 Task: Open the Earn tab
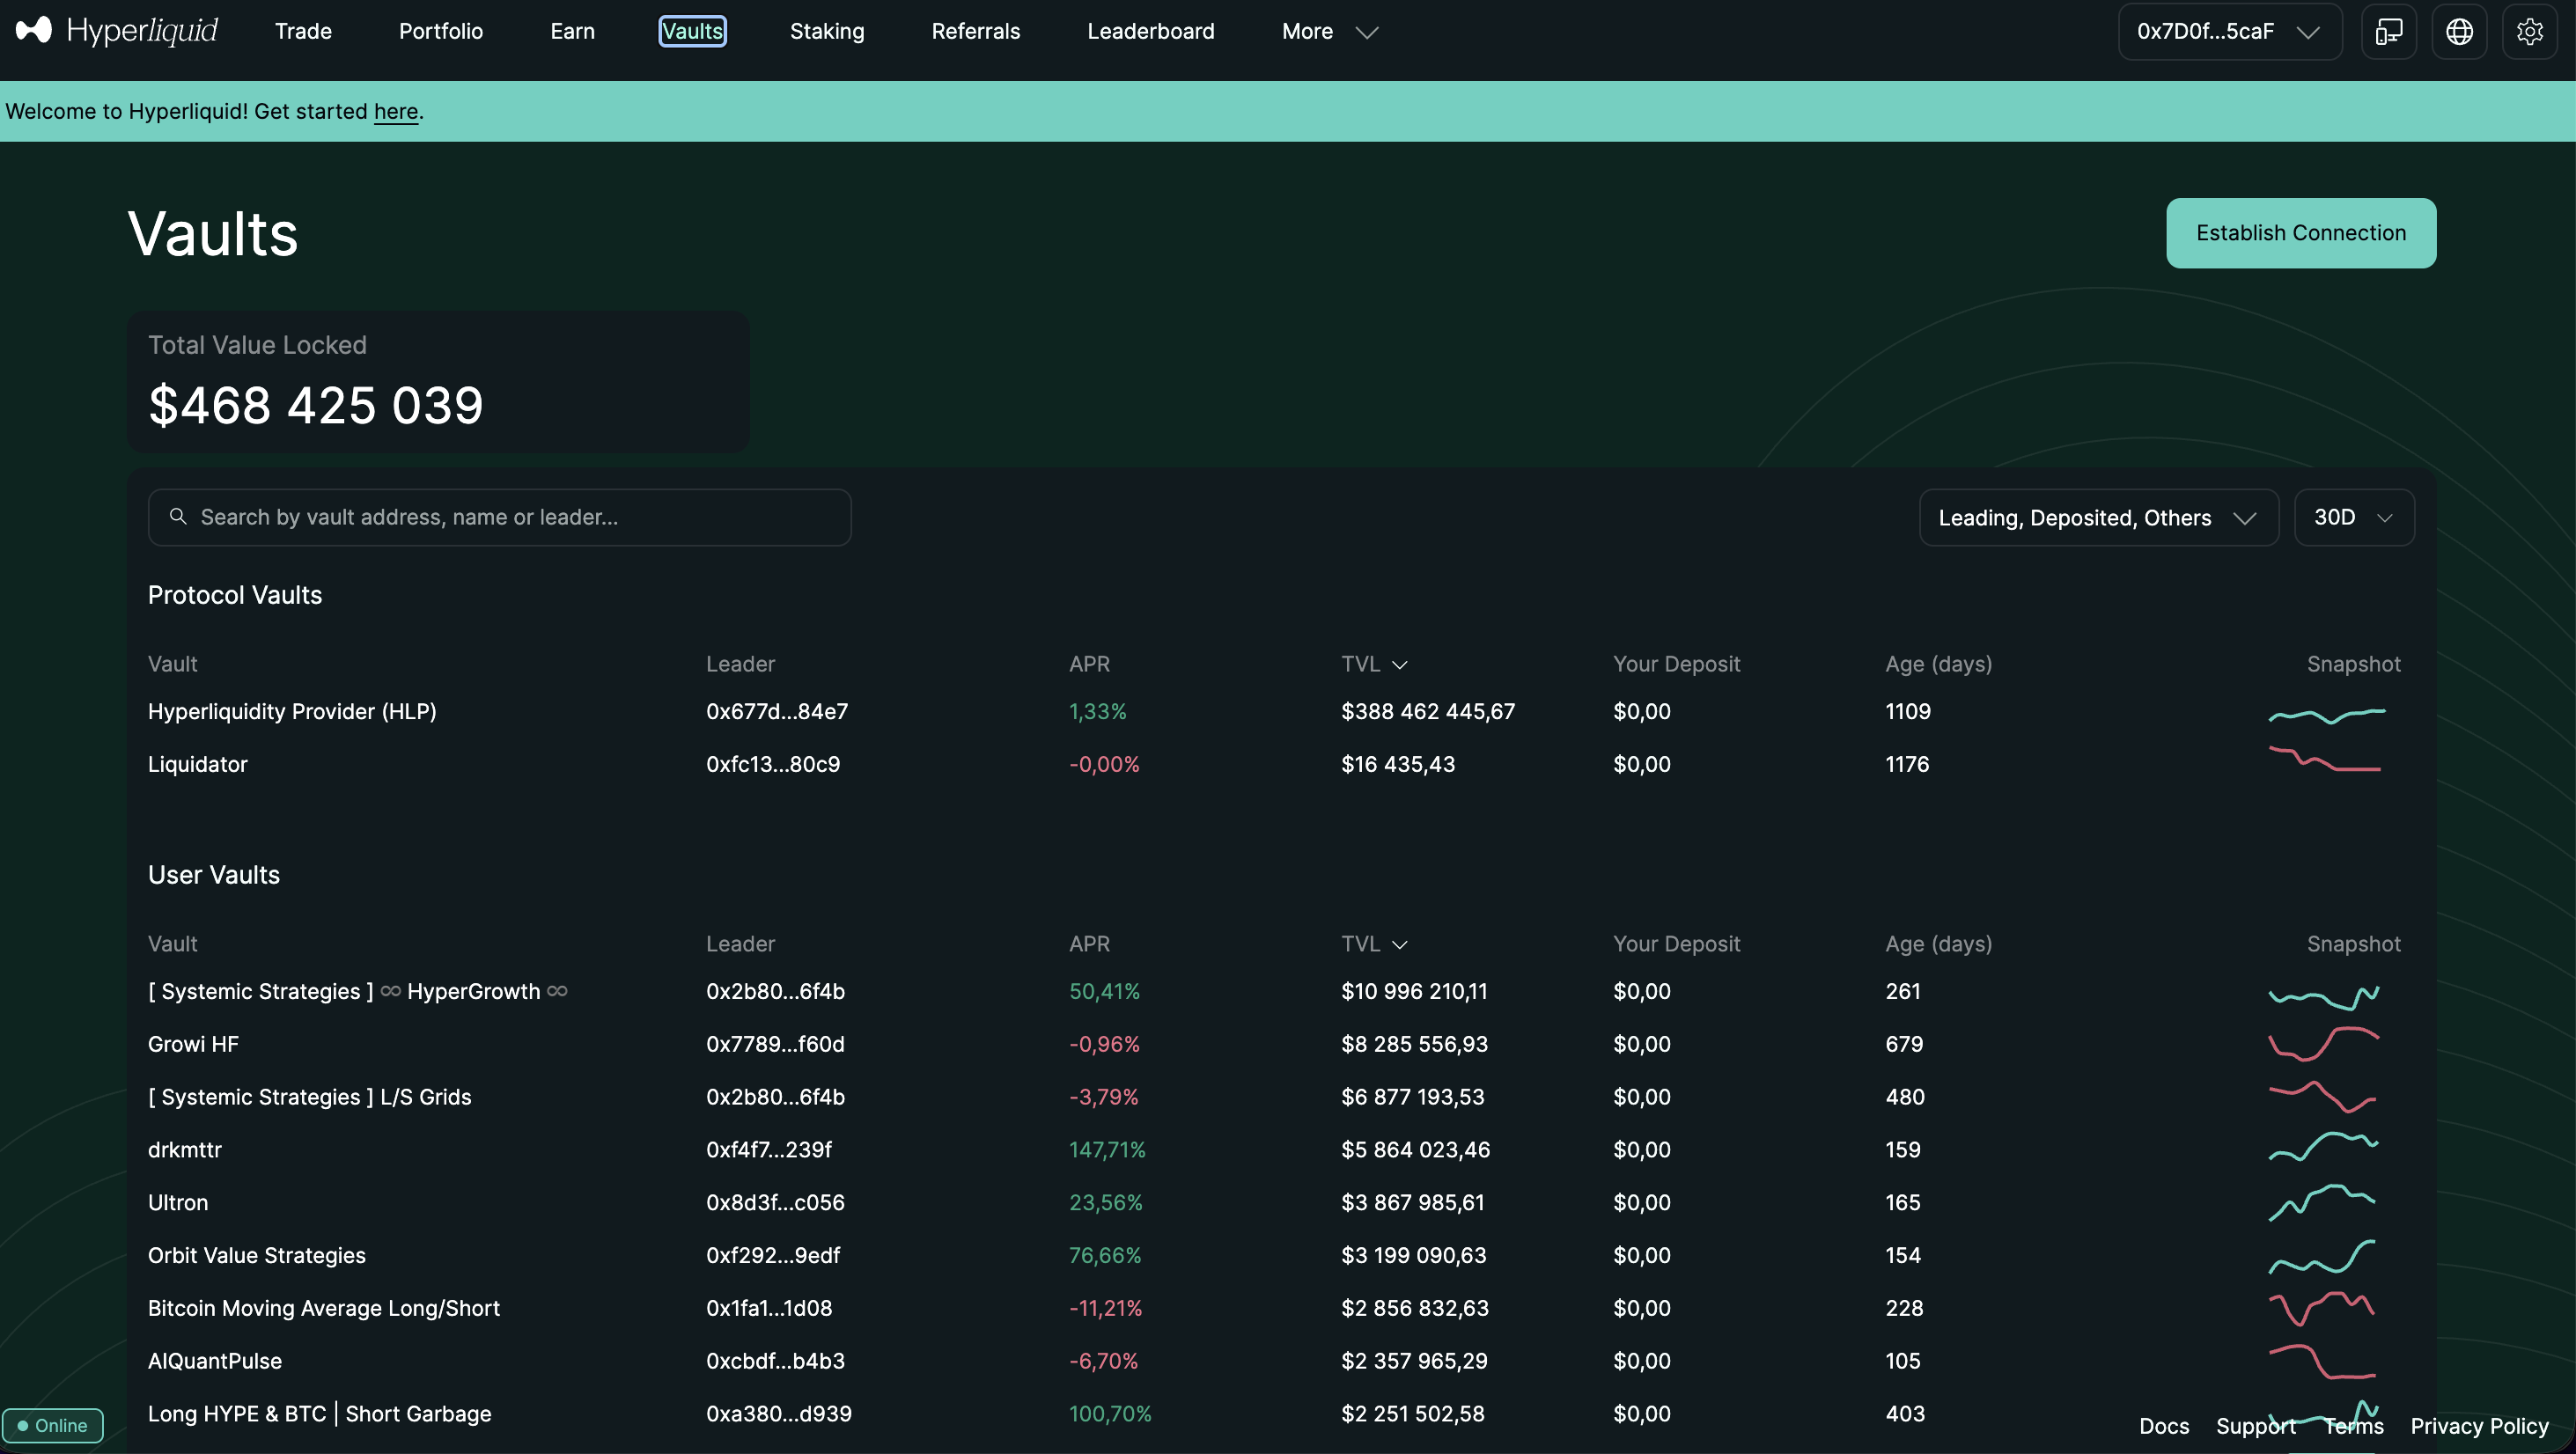click(x=572, y=32)
